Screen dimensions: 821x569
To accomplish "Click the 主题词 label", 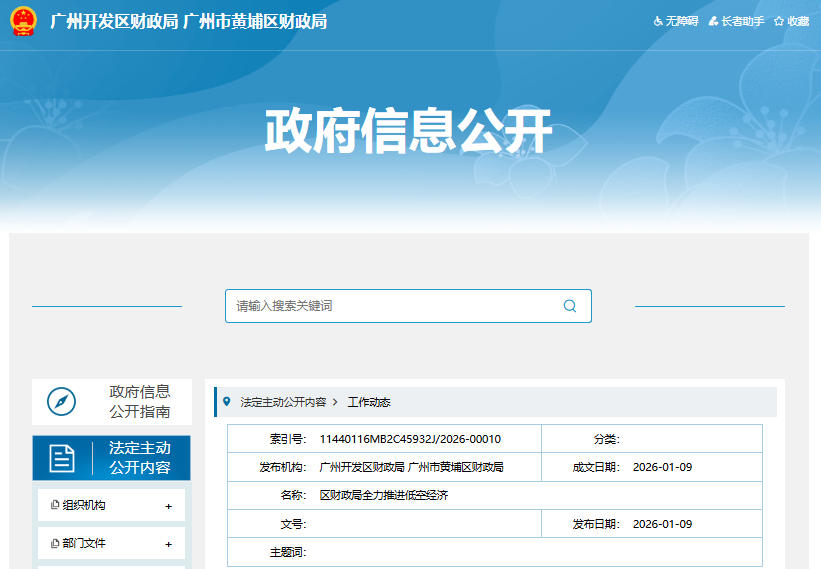I will 287,552.
